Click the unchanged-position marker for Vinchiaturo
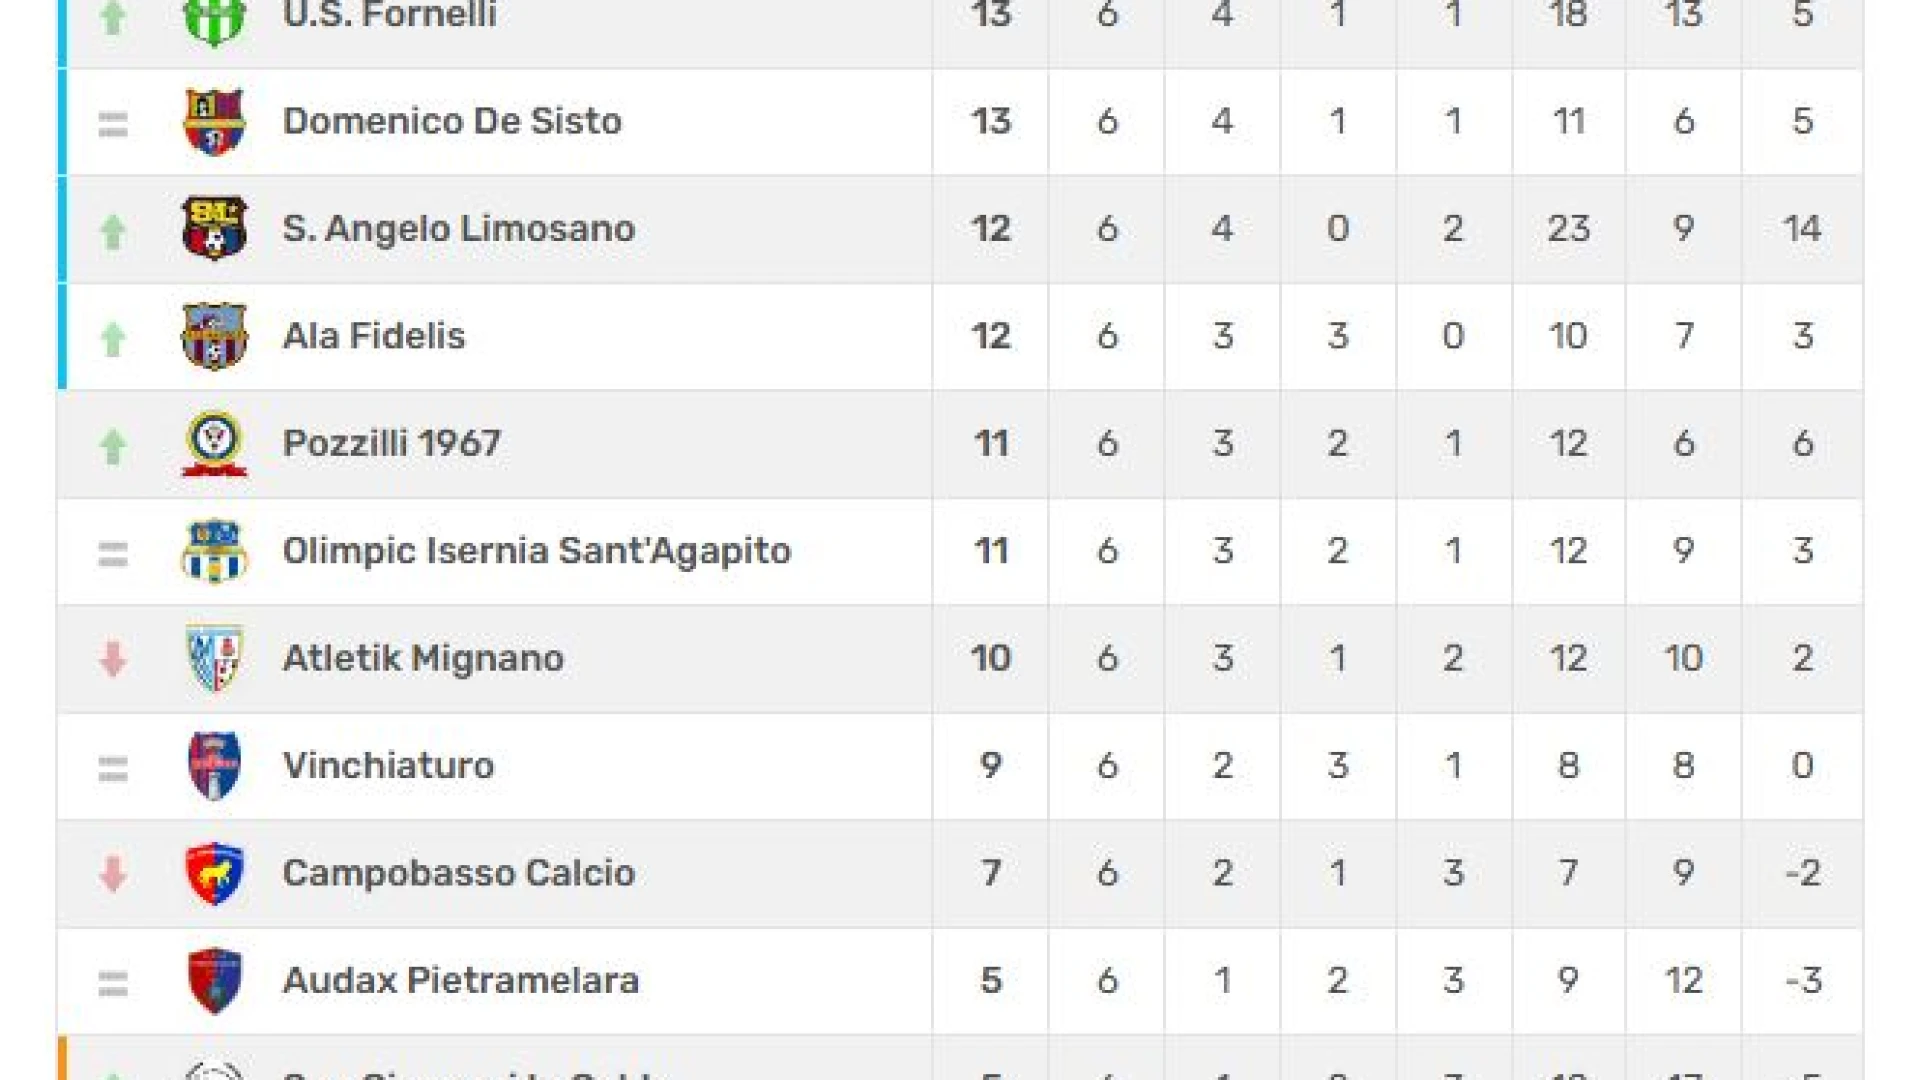The height and width of the screenshot is (1080, 1920). [x=113, y=768]
